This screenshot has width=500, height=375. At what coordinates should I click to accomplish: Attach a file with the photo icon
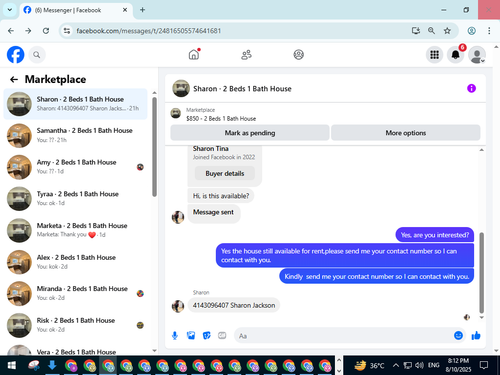click(191, 336)
